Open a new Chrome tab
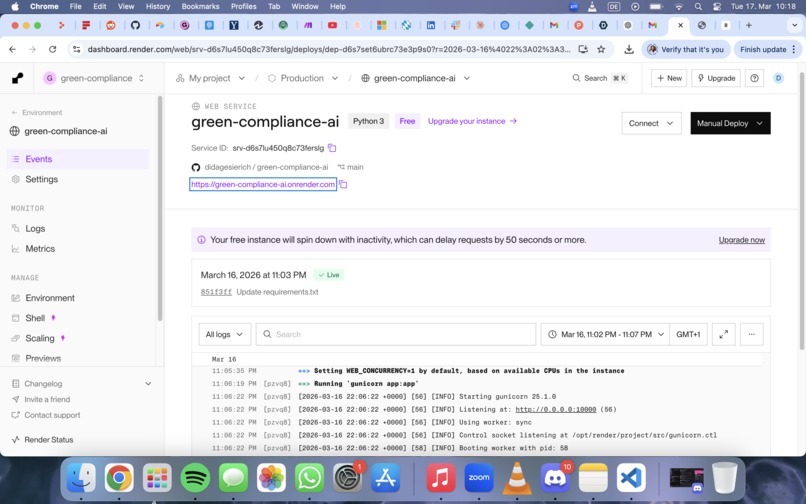806x504 pixels. (748, 25)
